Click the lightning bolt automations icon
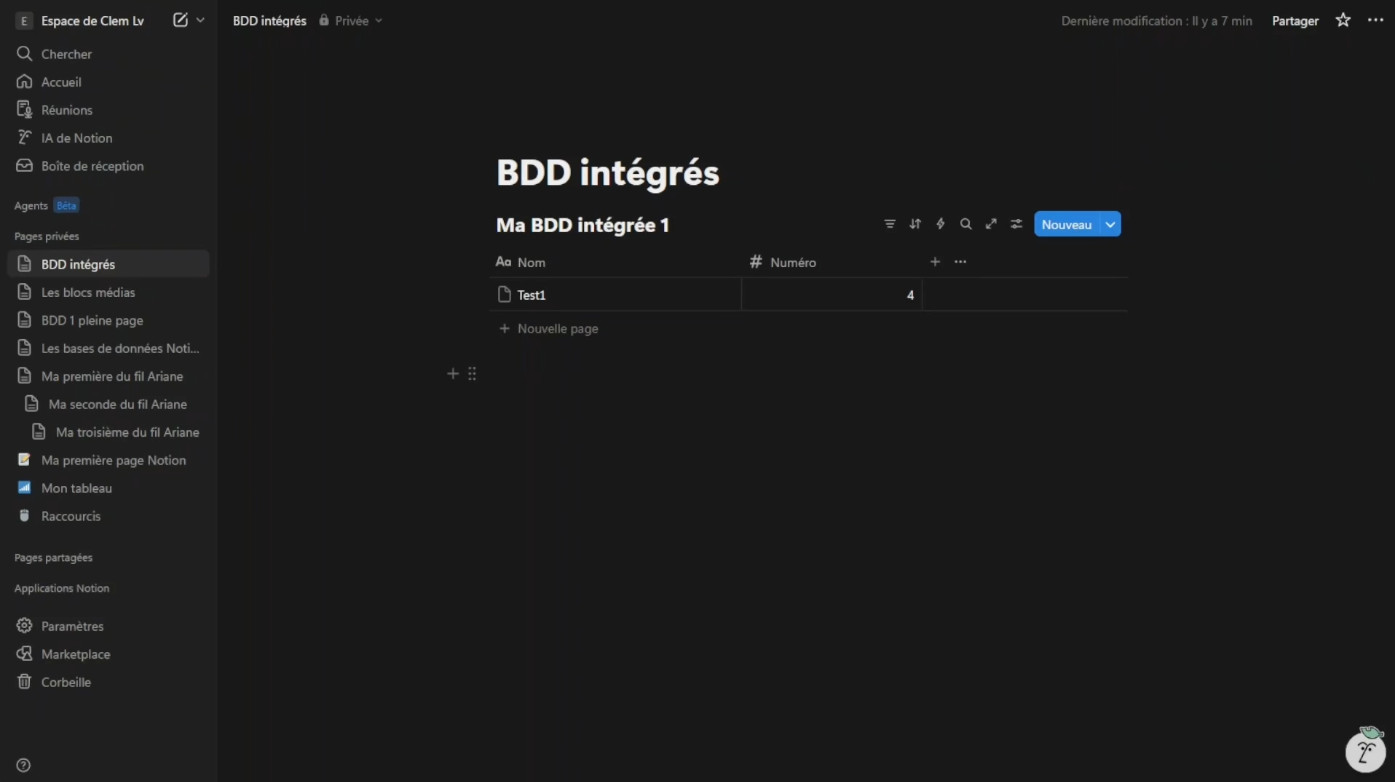 click(940, 224)
